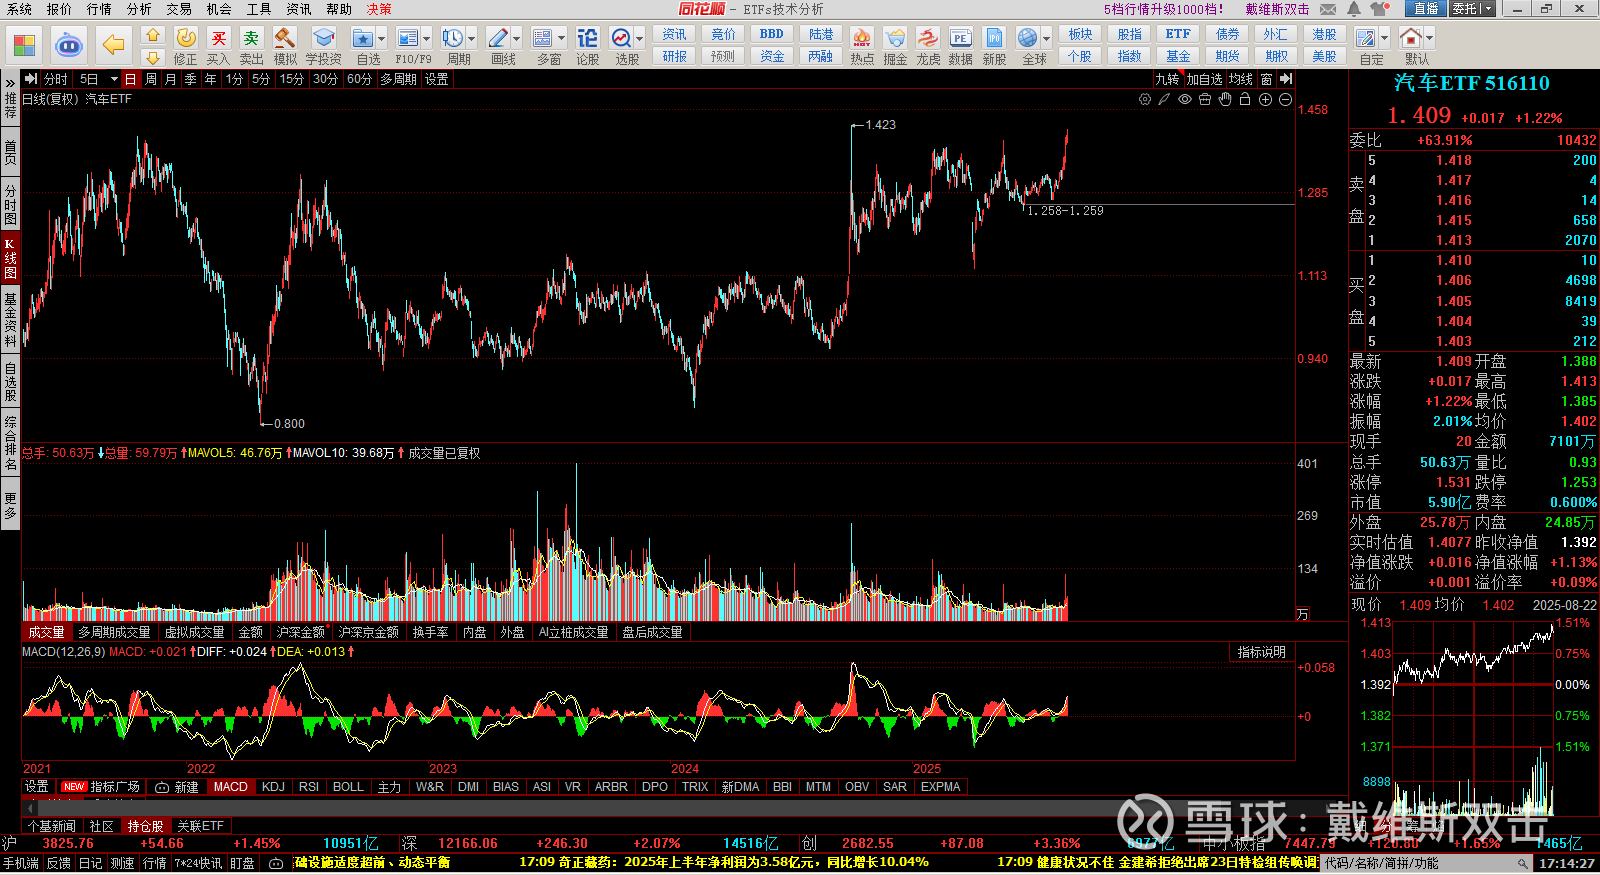Open the 行情 menu
The width and height of the screenshot is (1600, 875).
pos(99,9)
